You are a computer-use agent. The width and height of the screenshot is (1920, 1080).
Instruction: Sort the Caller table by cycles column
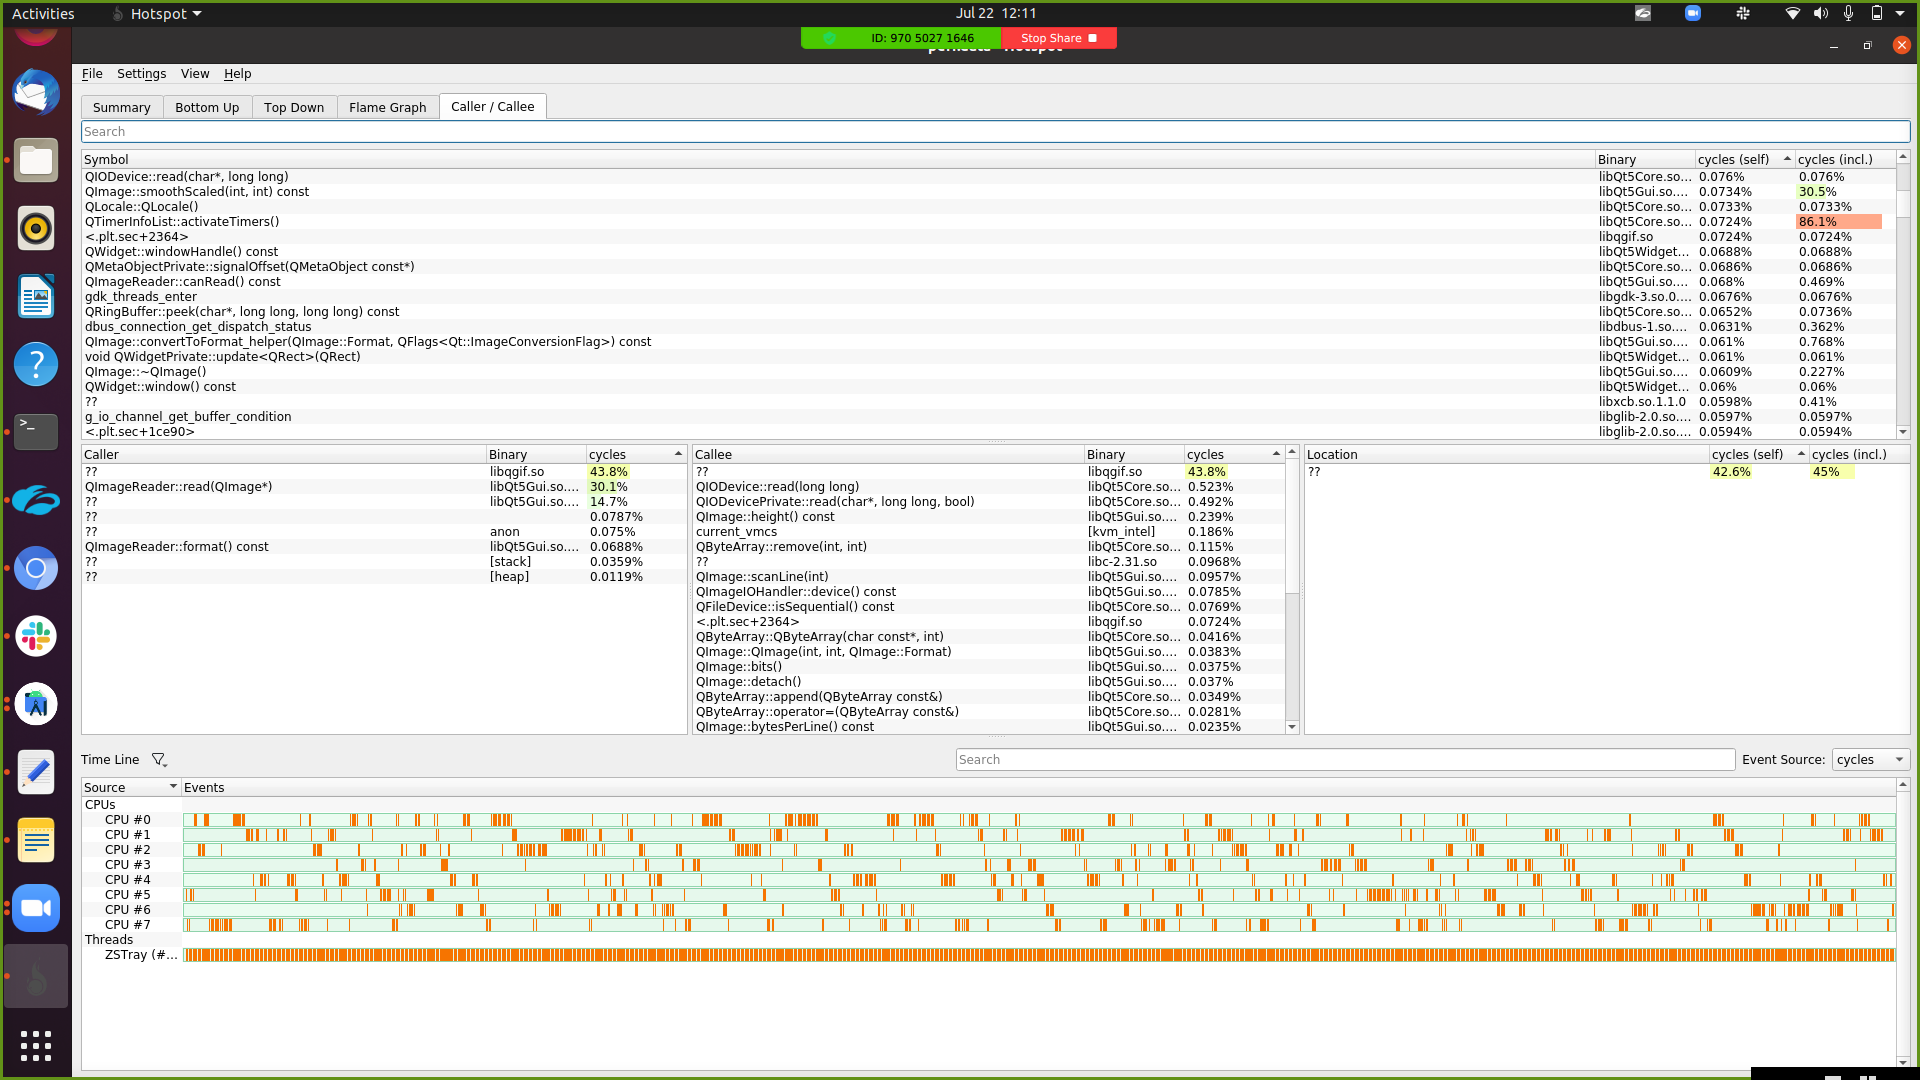[636, 455]
